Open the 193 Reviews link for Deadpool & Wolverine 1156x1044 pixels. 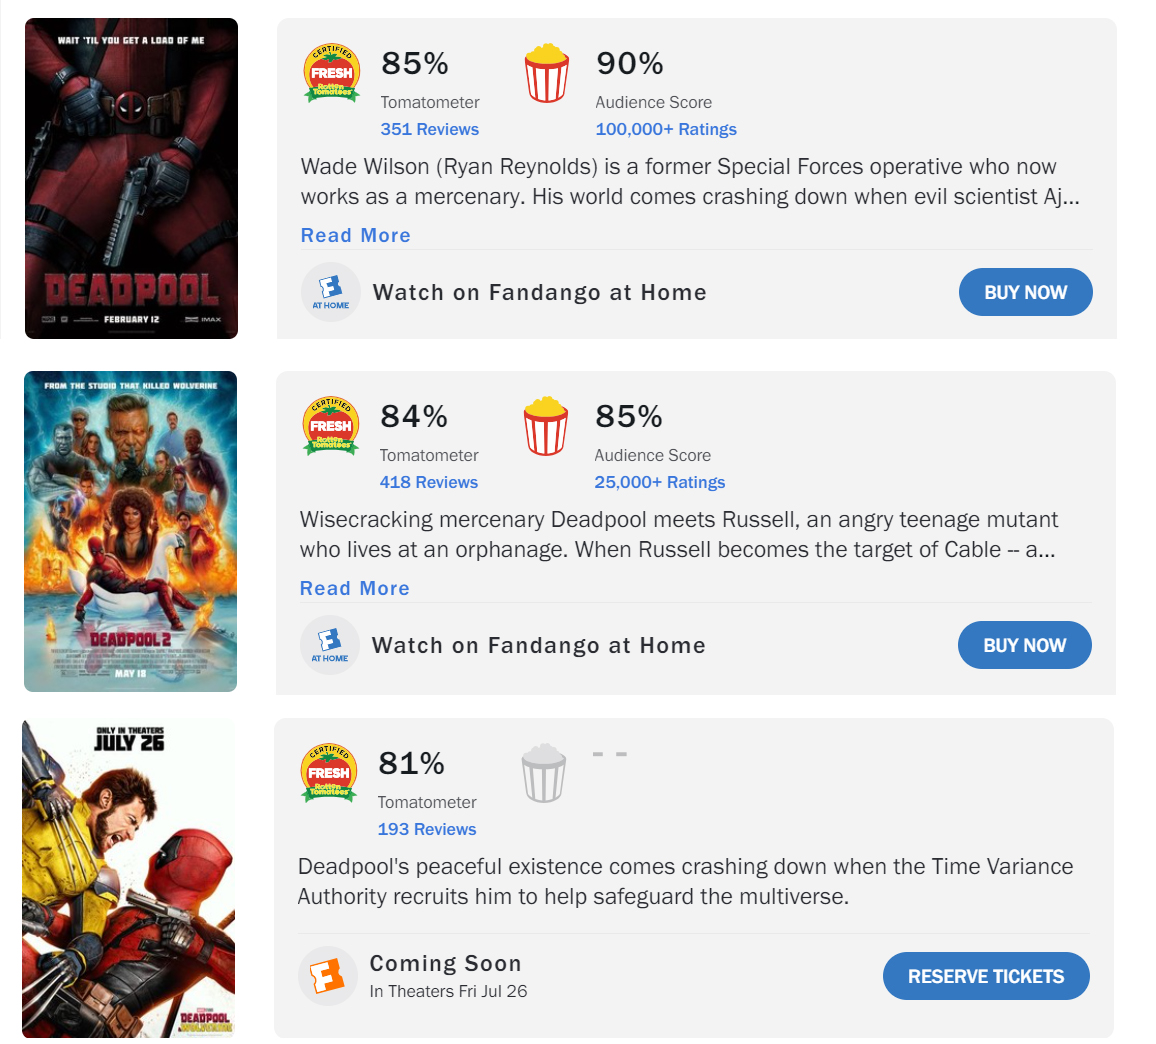pos(426,829)
